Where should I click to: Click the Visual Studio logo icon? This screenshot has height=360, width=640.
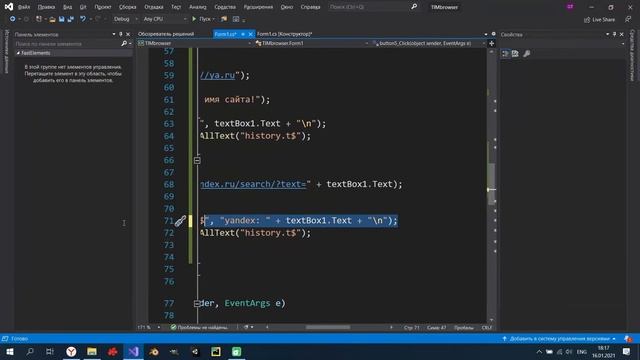[9, 7]
